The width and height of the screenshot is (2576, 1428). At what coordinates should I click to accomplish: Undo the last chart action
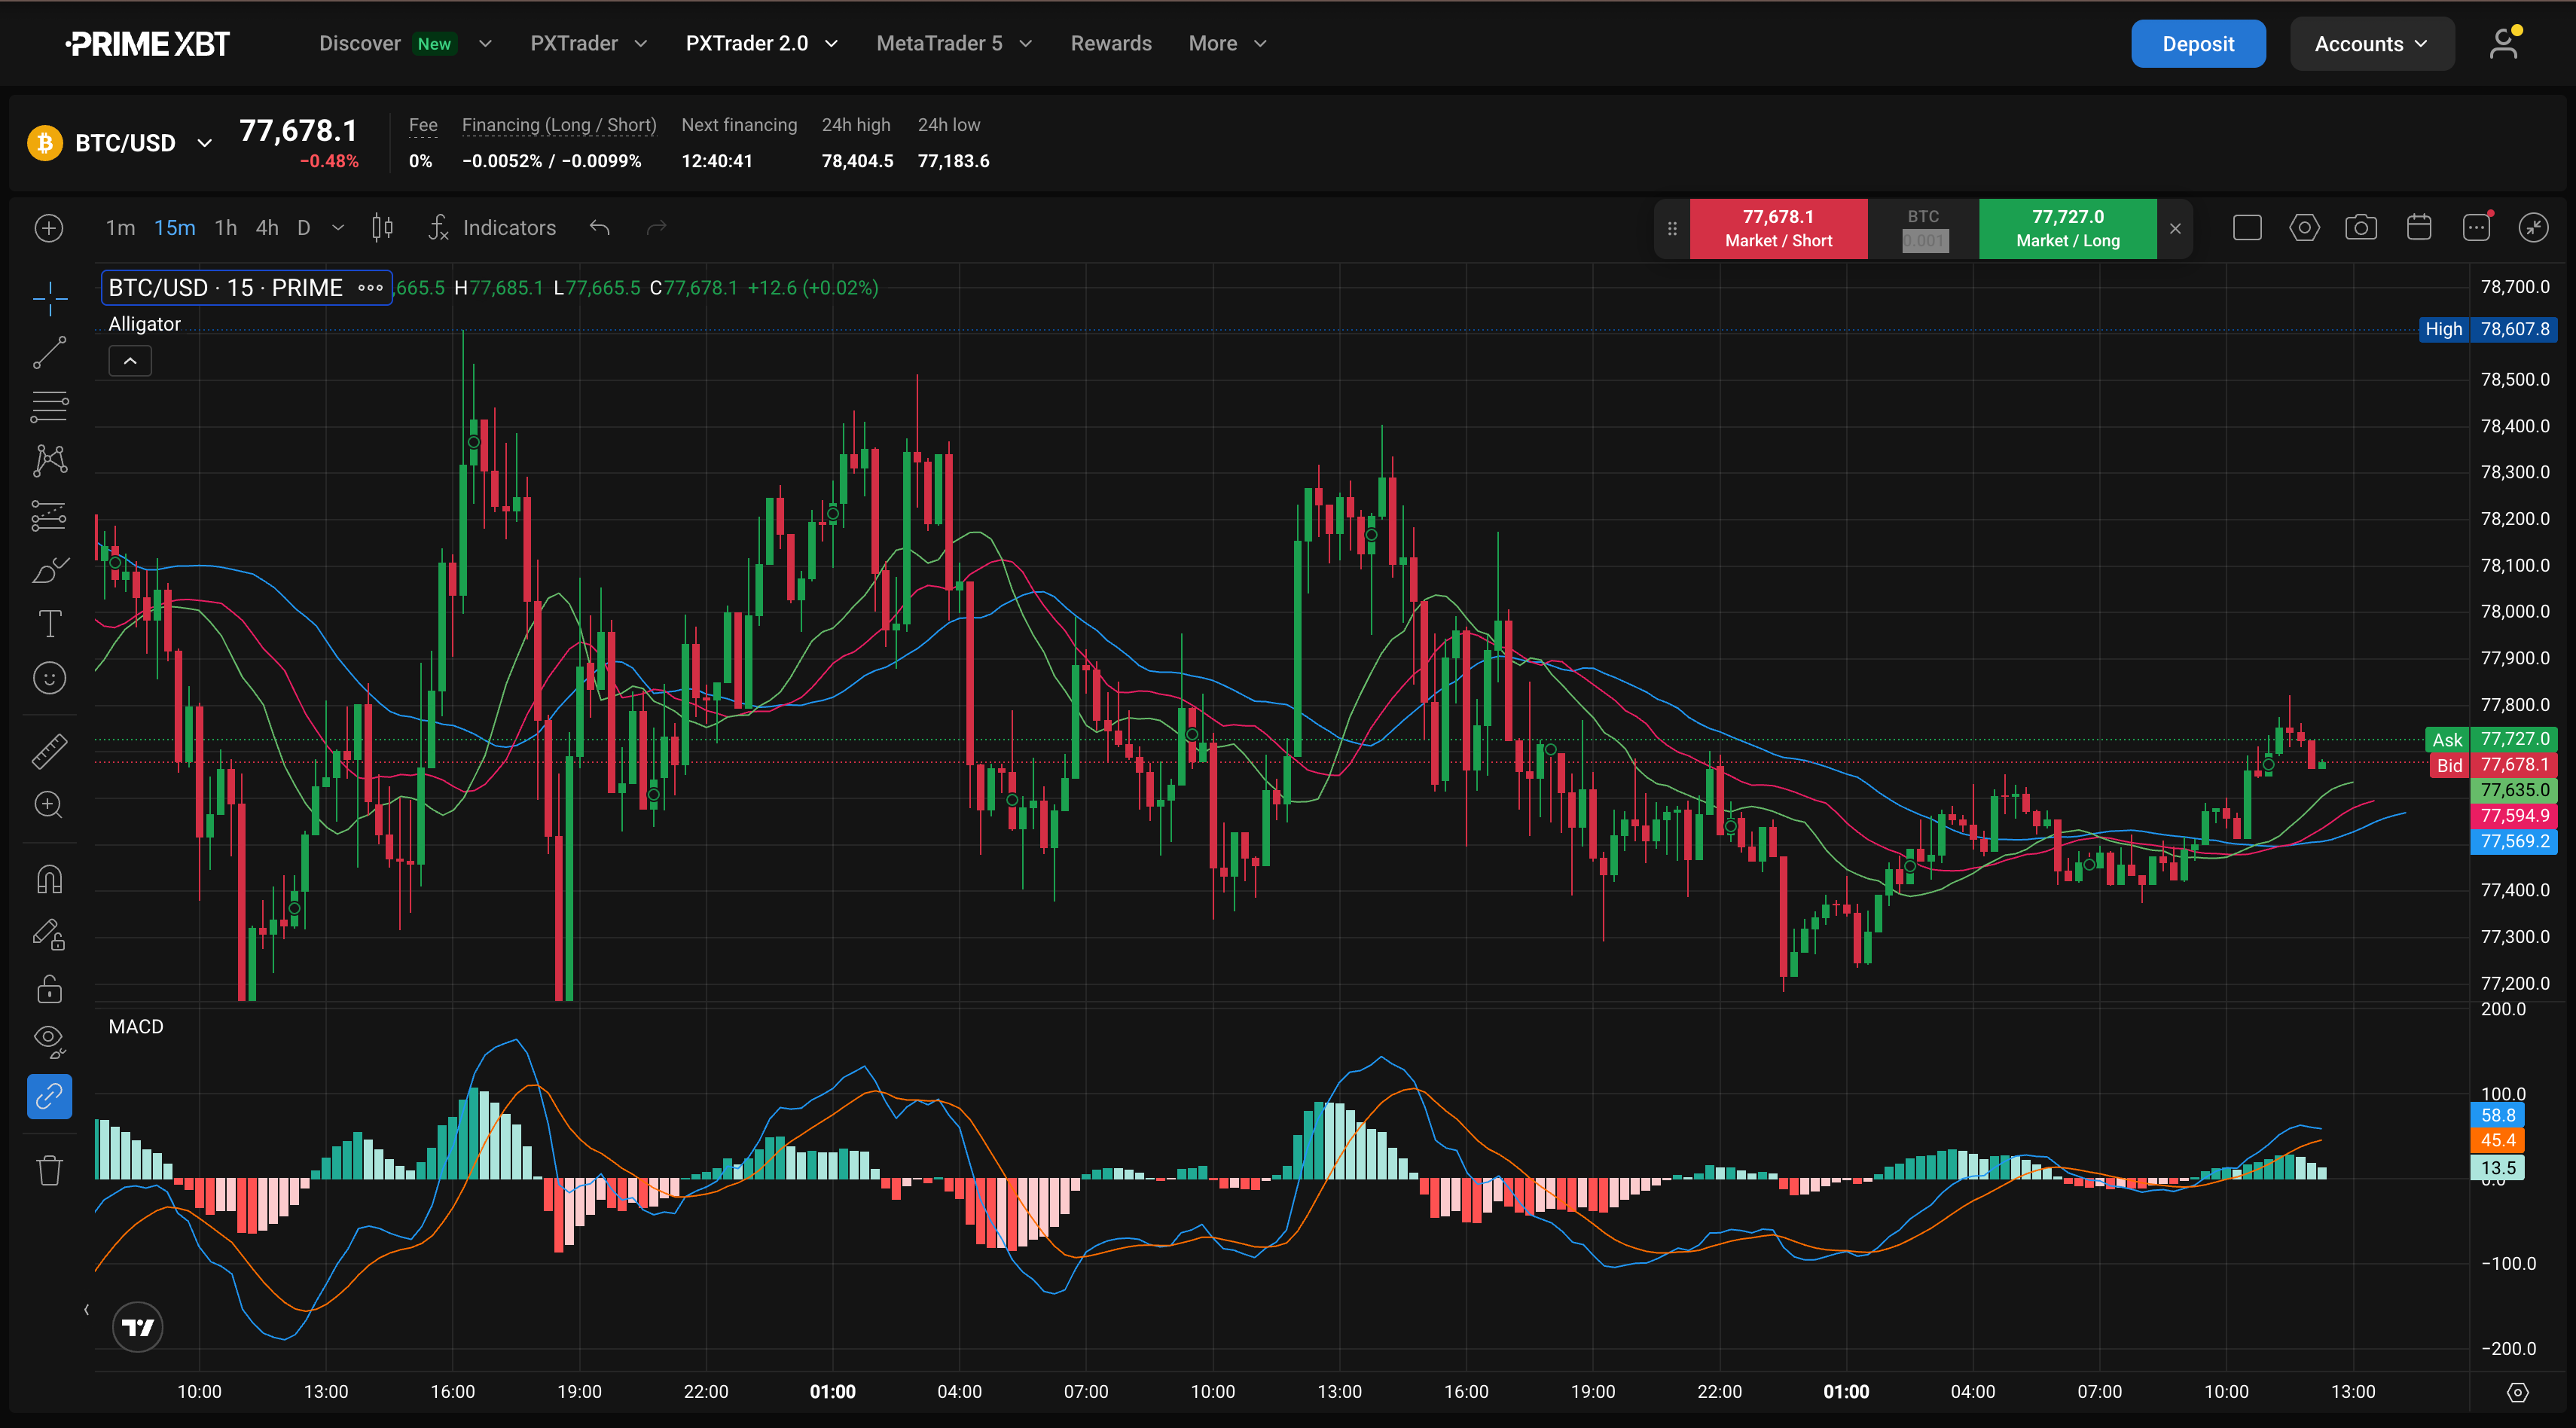click(x=599, y=228)
